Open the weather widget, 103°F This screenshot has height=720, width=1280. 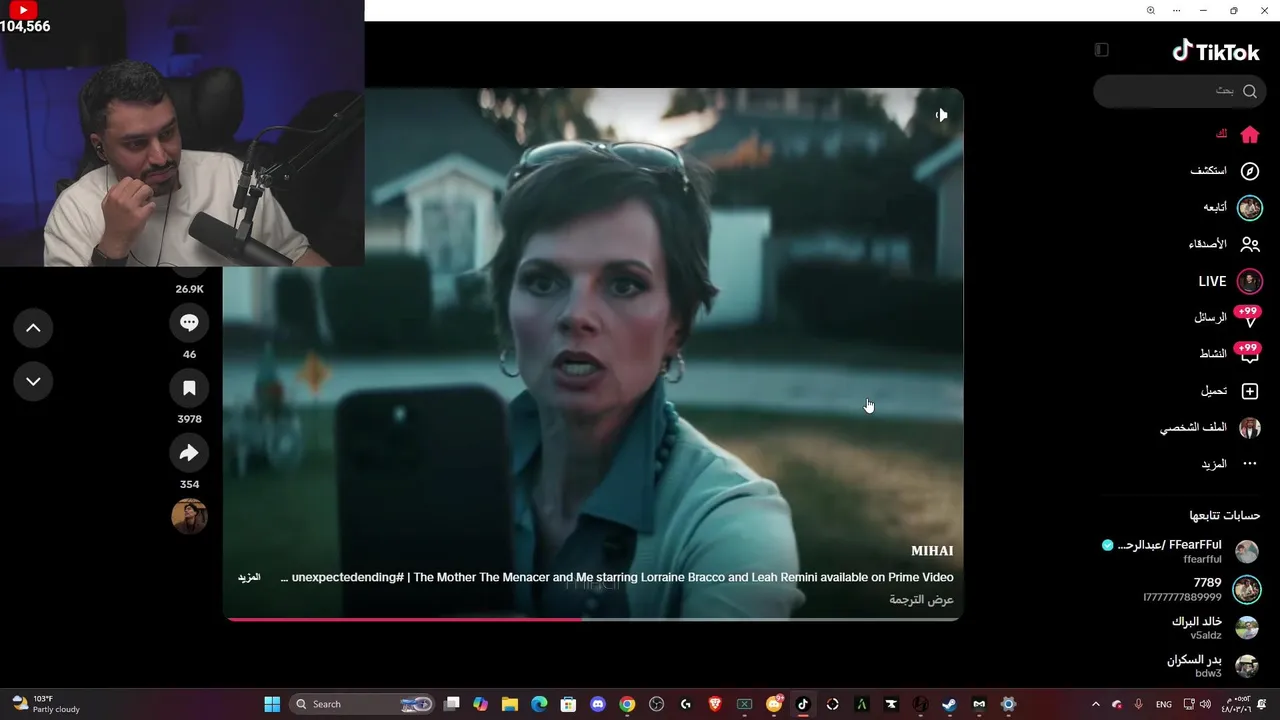click(x=45, y=704)
